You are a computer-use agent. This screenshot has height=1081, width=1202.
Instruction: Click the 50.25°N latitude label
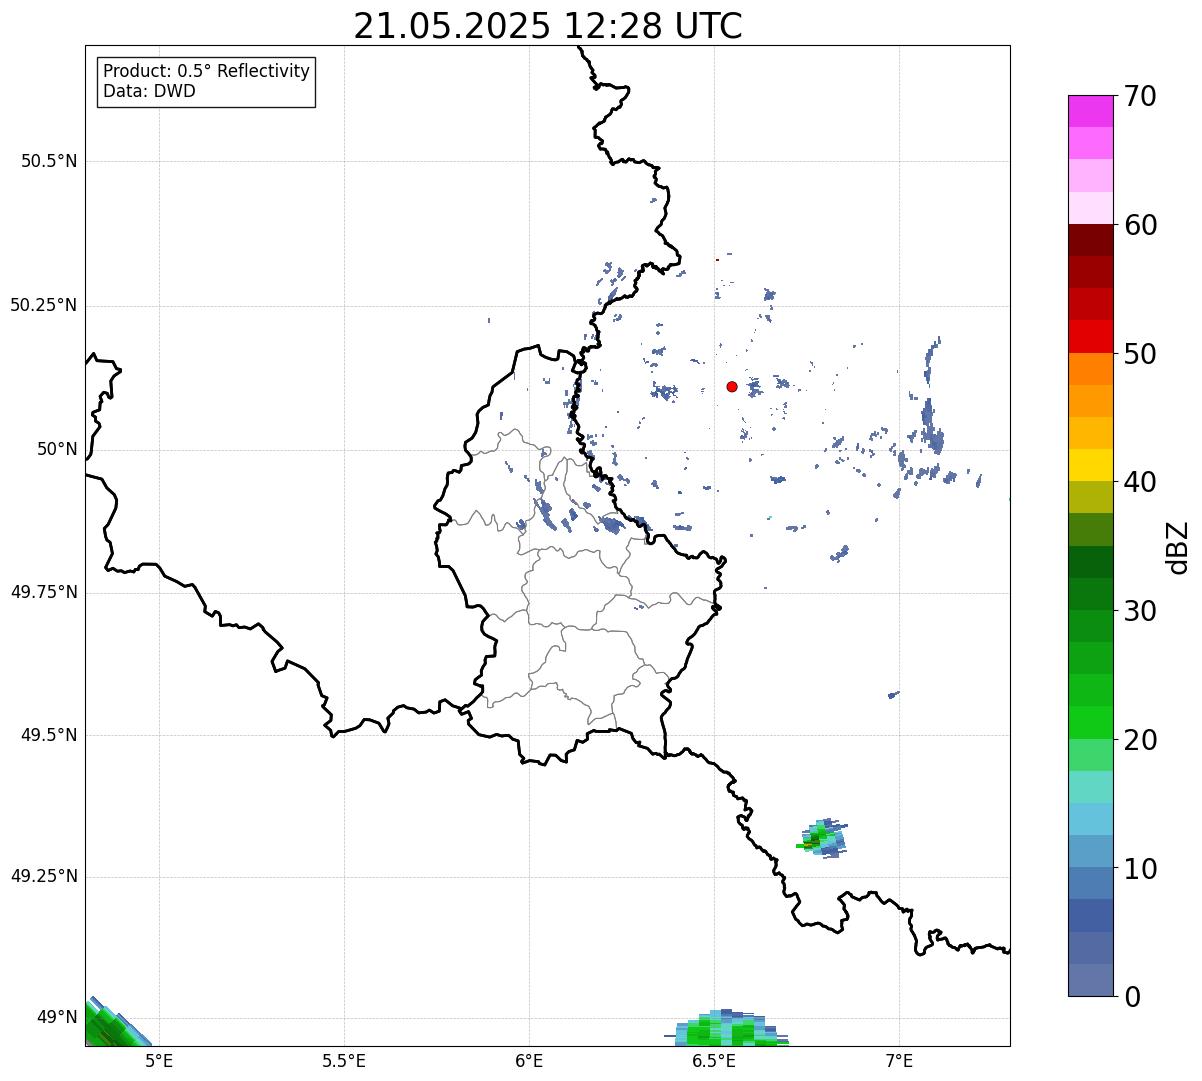pos(44,305)
